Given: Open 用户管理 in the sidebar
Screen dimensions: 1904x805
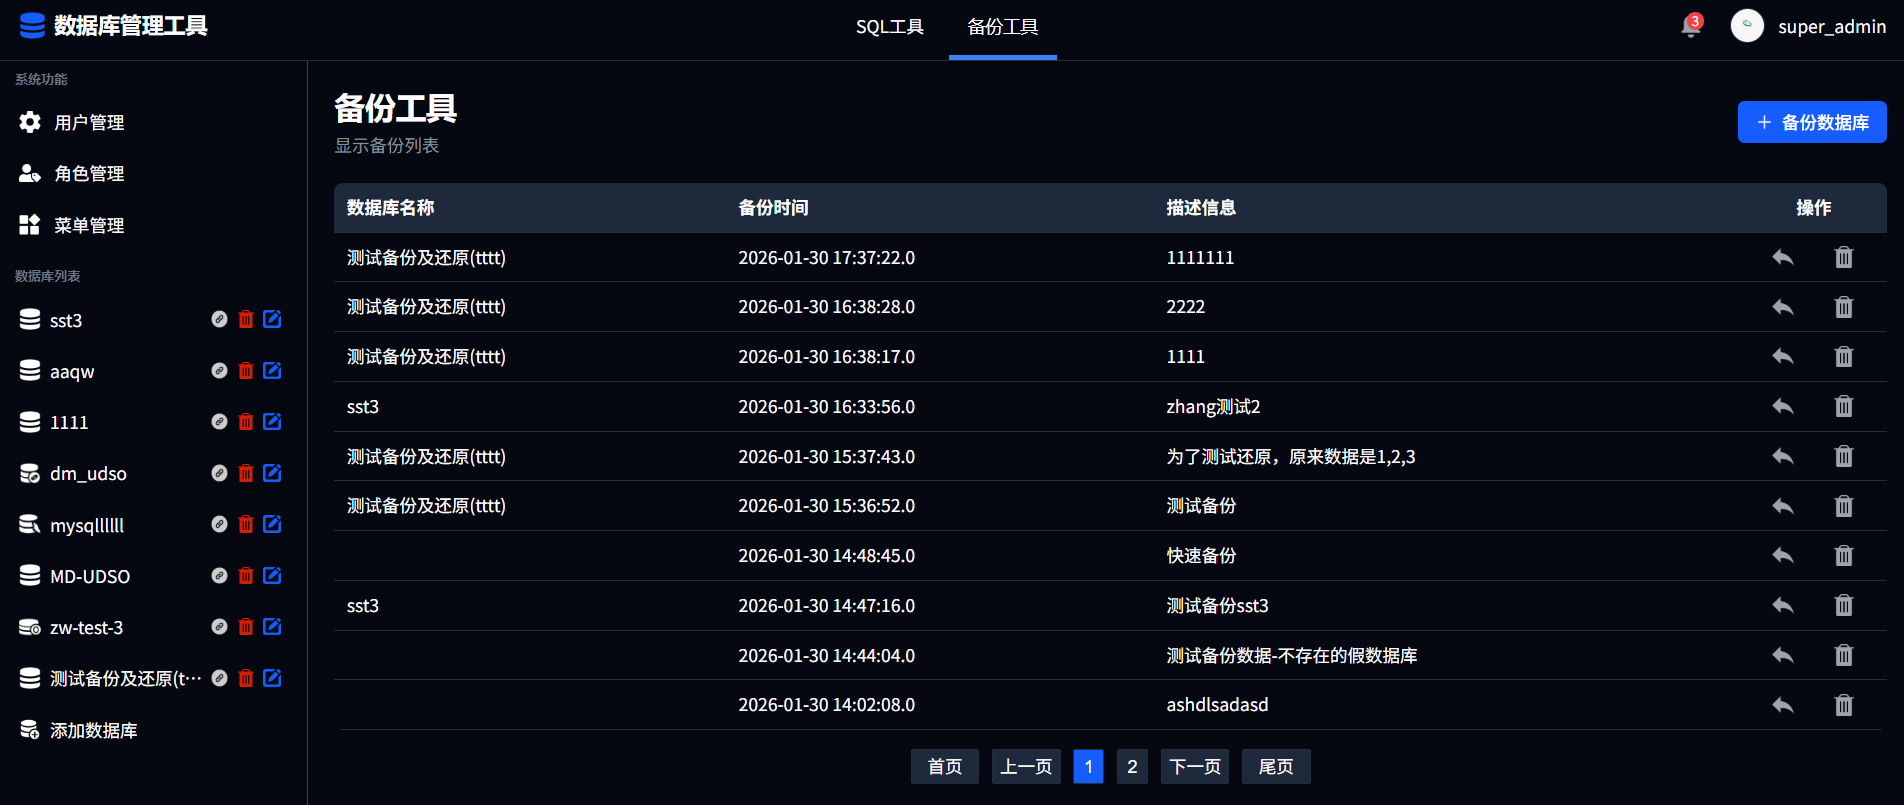Looking at the screenshot, I should coord(89,122).
